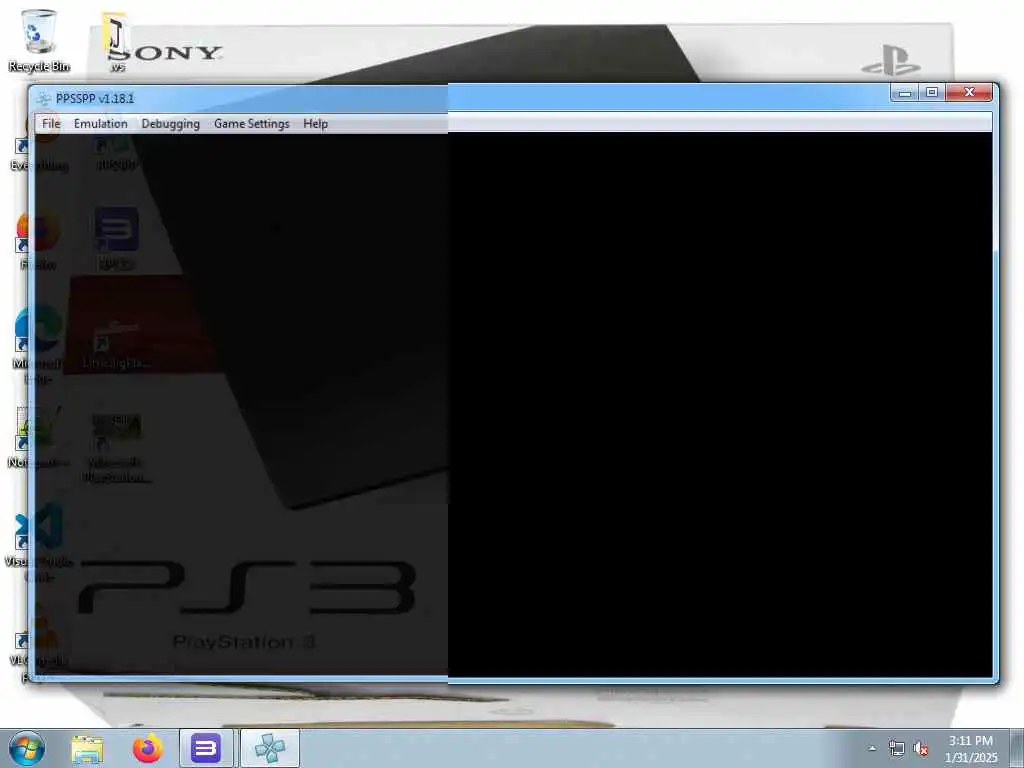The width and height of the screenshot is (1024, 768).
Task: Click the Show desktop button
Action: (x=1017, y=748)
